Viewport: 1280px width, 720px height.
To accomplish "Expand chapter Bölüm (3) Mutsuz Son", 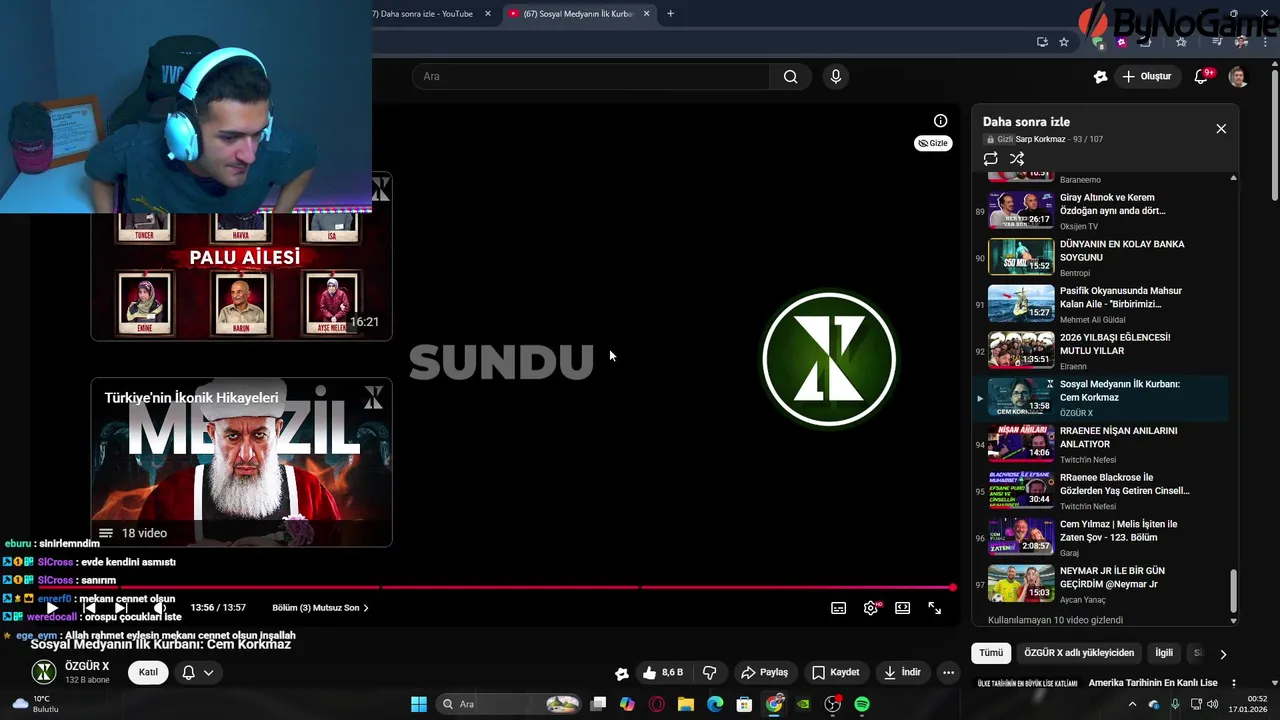I will pos(320,608).
